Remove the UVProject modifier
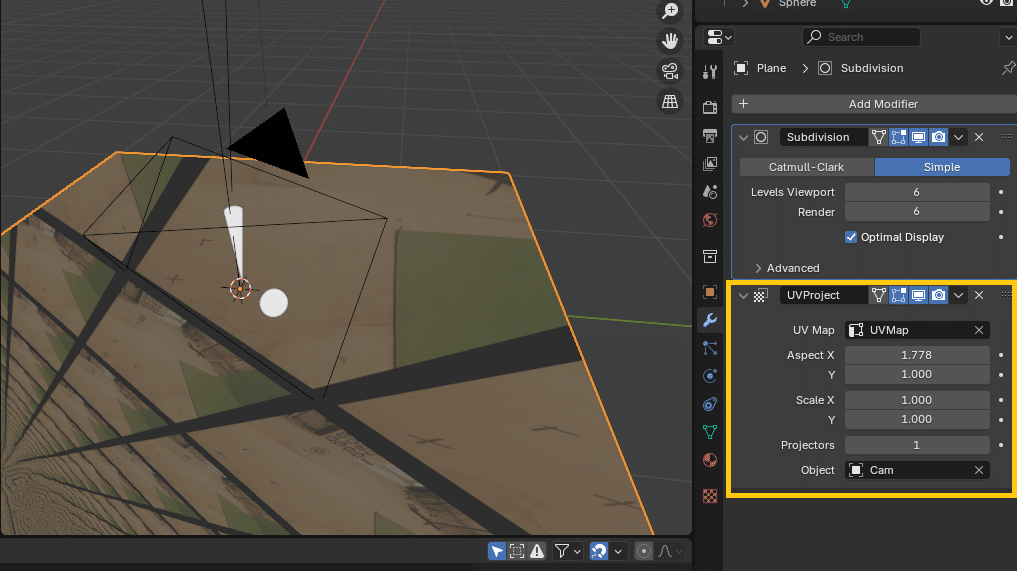Image resolution: width=1017 pixels, height=571 pixels. (x=979, y=295)
